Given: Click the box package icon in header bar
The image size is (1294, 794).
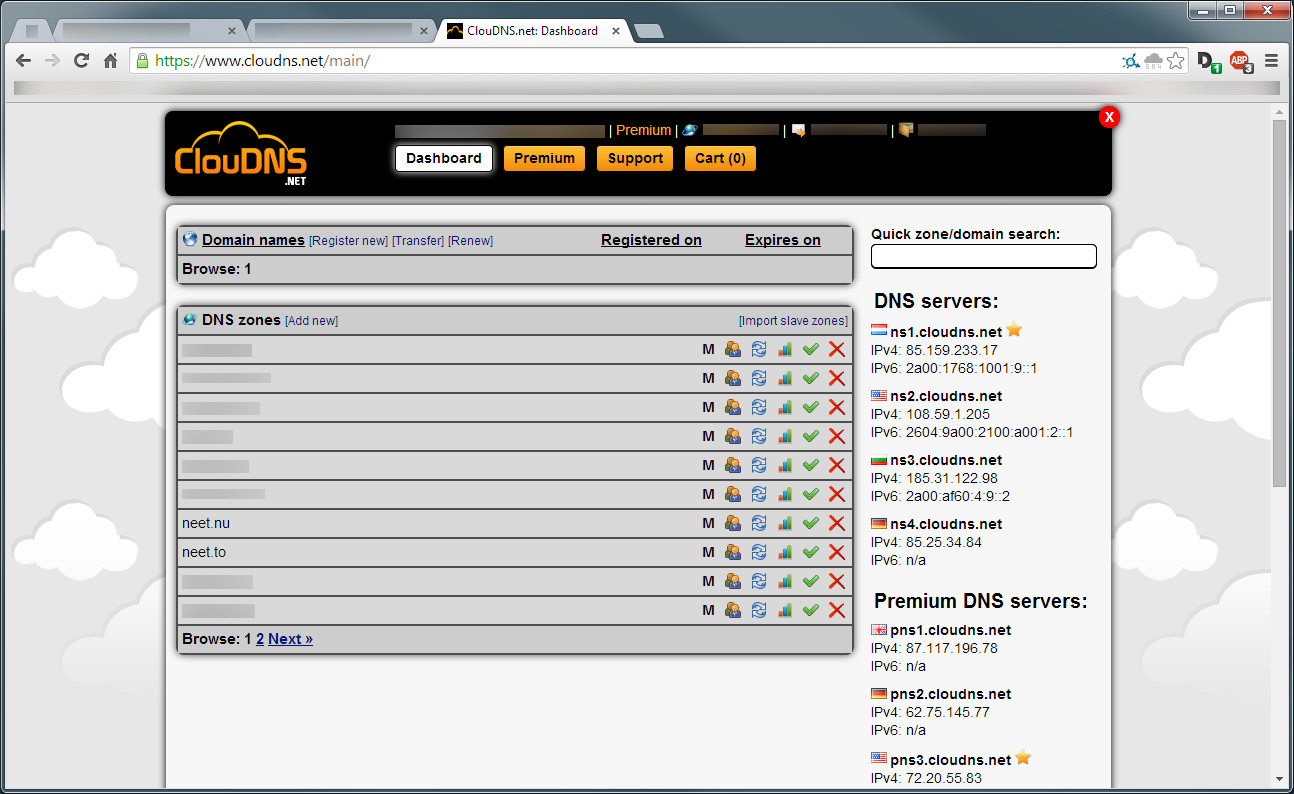Looking at the screenshot, I should pyautogui.click(x=906, y=130).
